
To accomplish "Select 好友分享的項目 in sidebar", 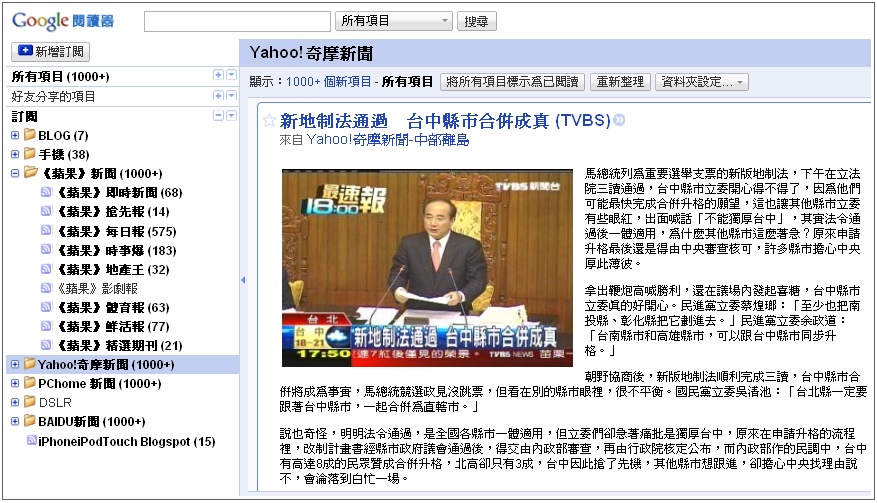I will tap(53, 96).
